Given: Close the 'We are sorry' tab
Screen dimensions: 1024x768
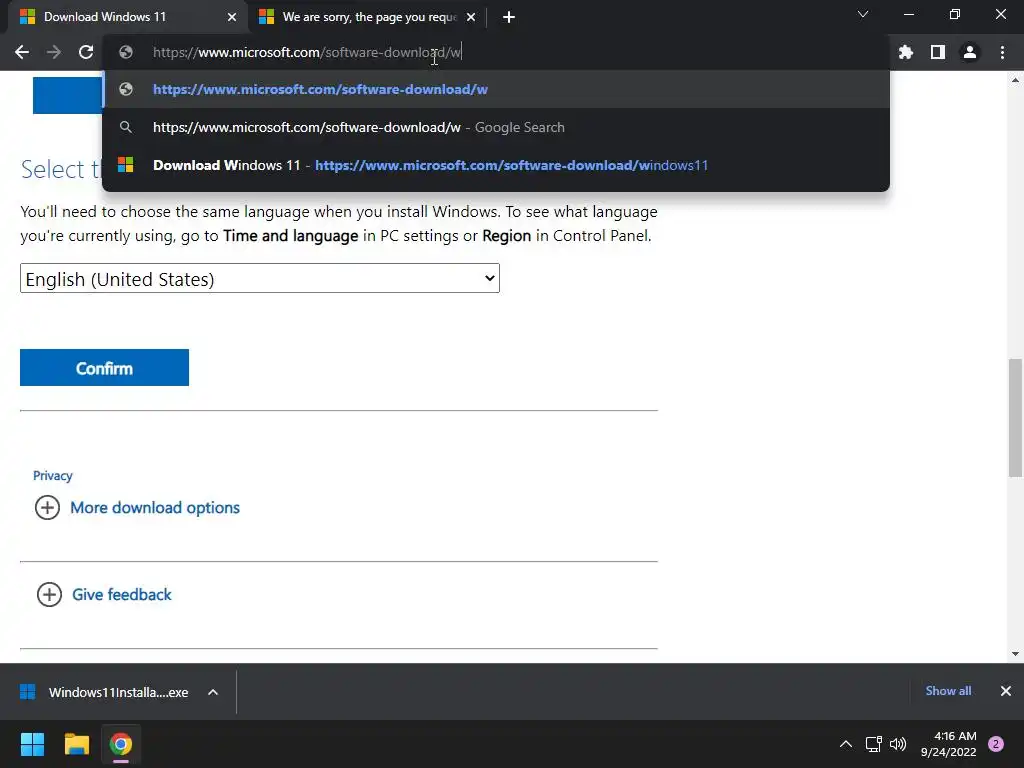Looking at the screenshot, I should tap(471, 17).
